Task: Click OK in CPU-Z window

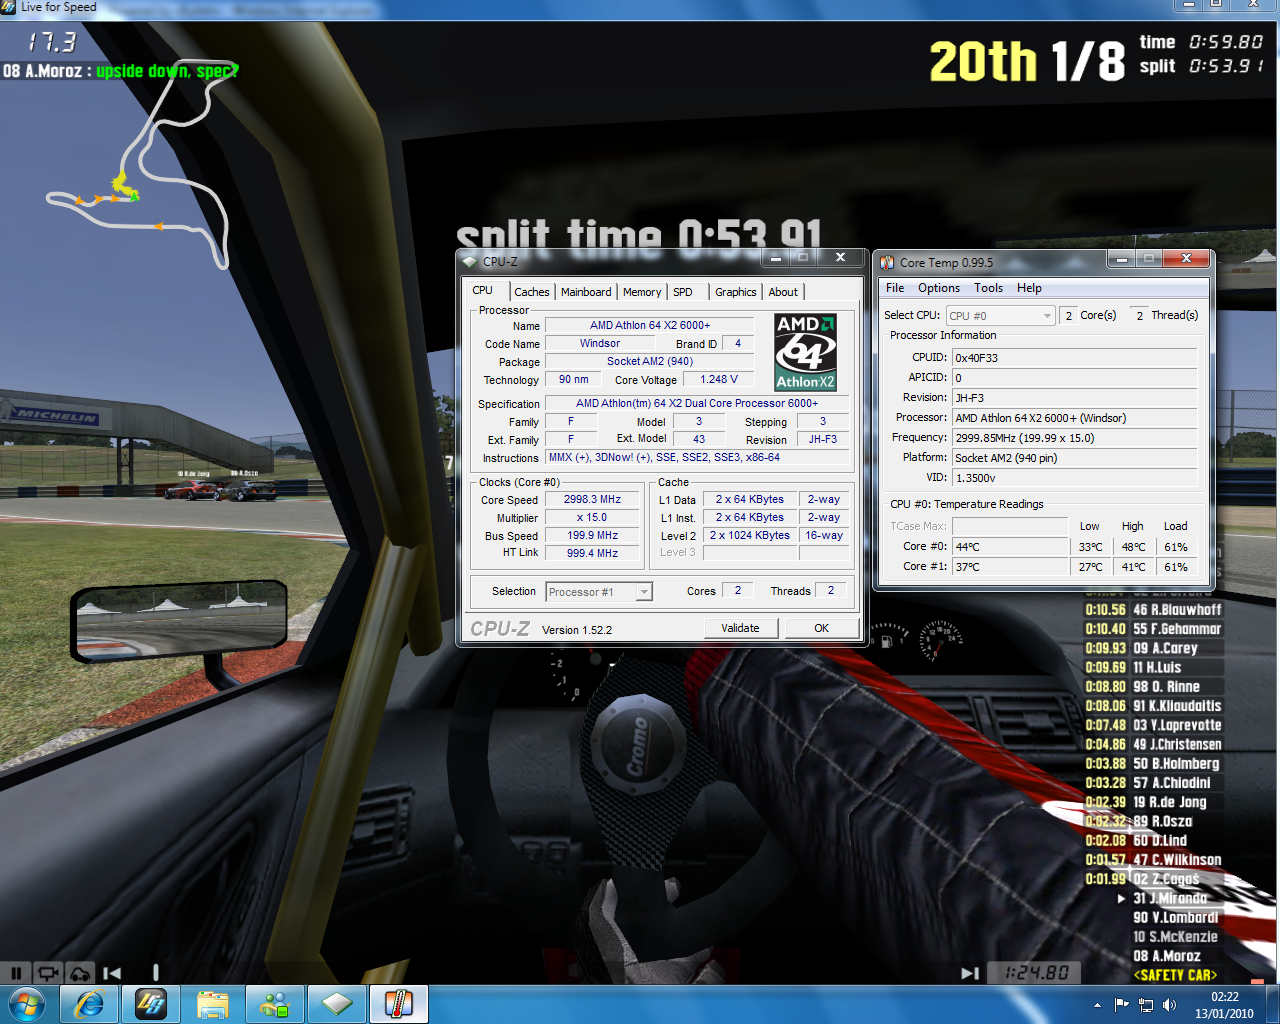Action: click(821, 628)
